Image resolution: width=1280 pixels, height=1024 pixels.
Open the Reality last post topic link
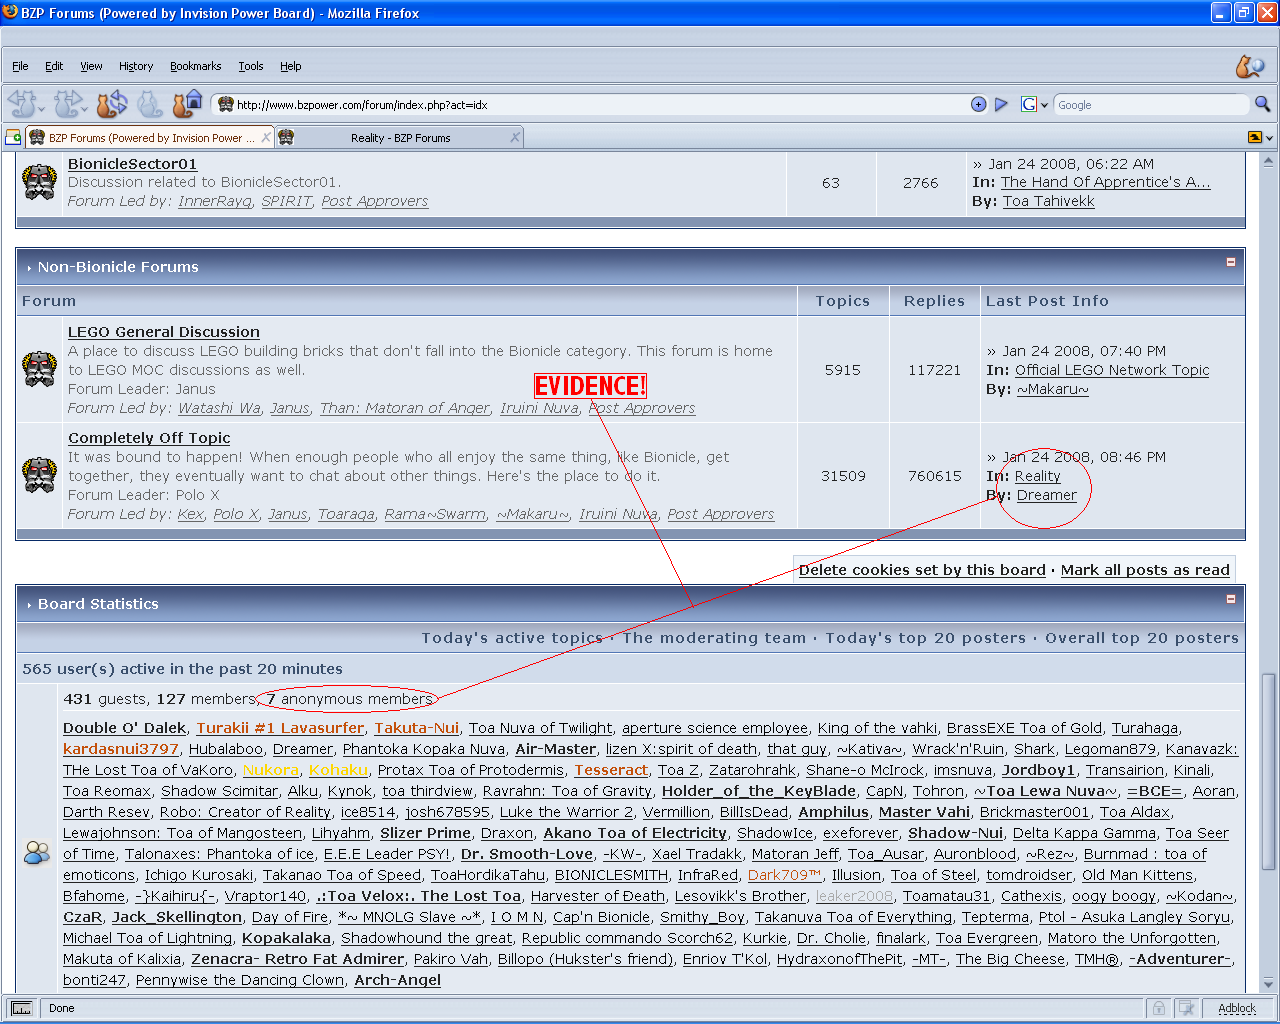pyautogui.click(x=1037, y=476)
